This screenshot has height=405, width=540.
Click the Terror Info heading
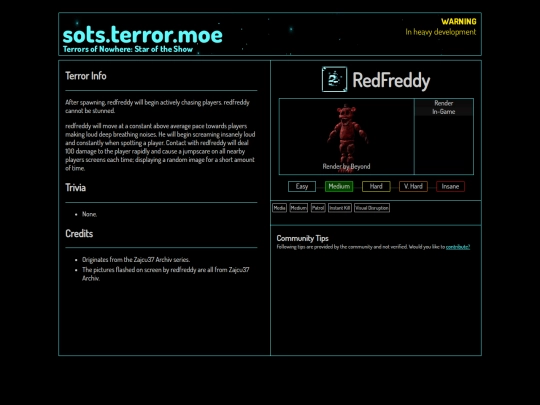point(86,76)
